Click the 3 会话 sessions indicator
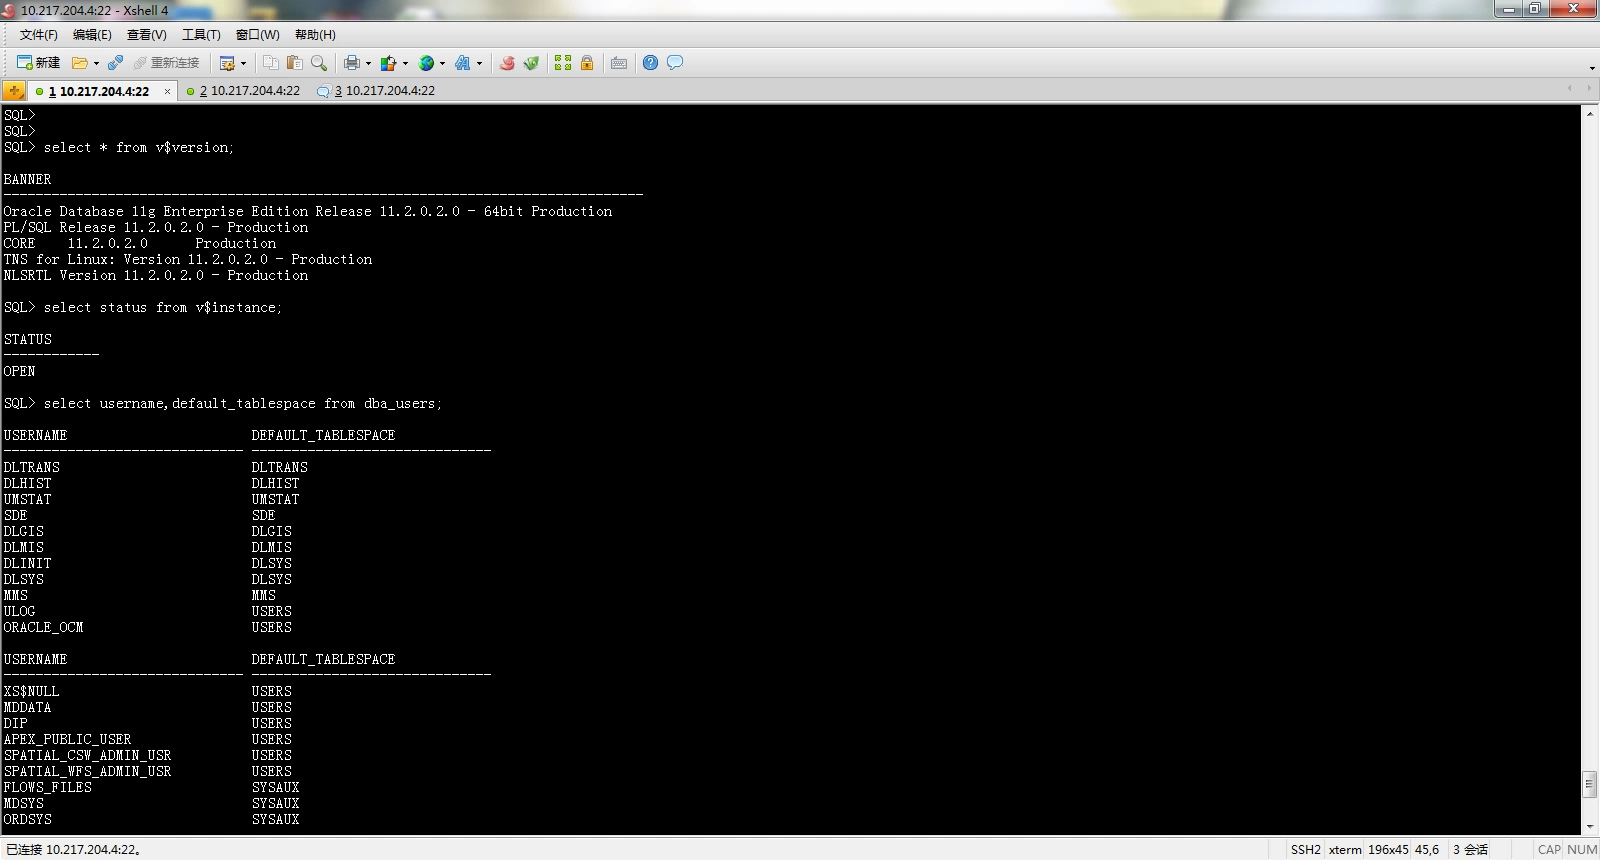Viewport: 1600px width, 860px height. click(x=1470, y=850)
